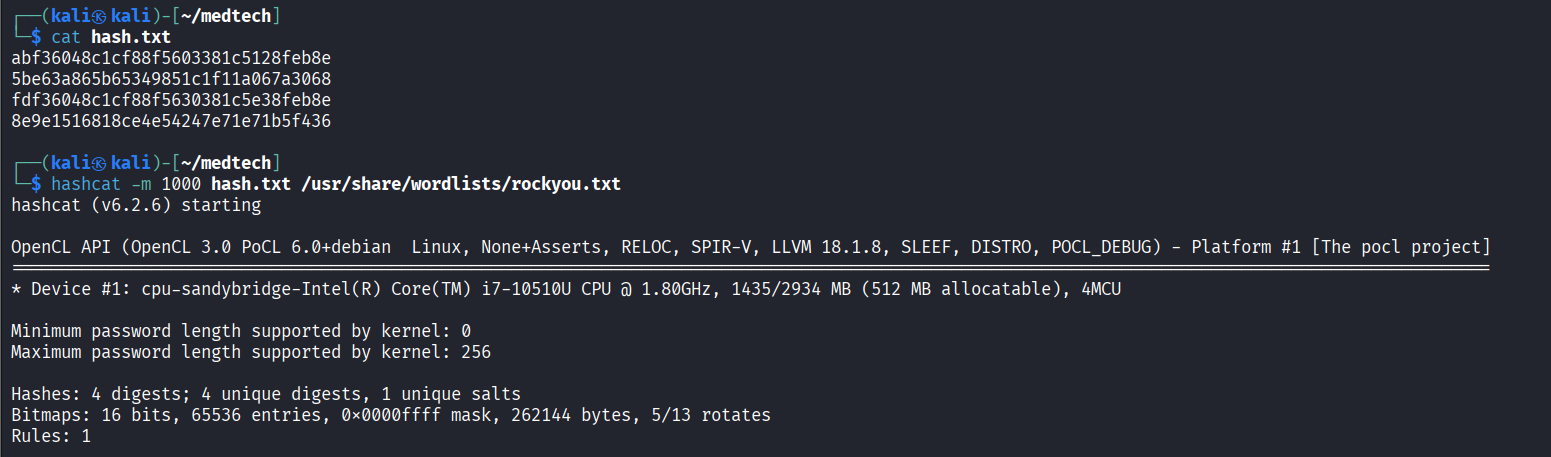Viewport: 1551px width, 457px height.
Task: Click hash.txt argument in the hashcat command
Action: [x=246, y=184]
